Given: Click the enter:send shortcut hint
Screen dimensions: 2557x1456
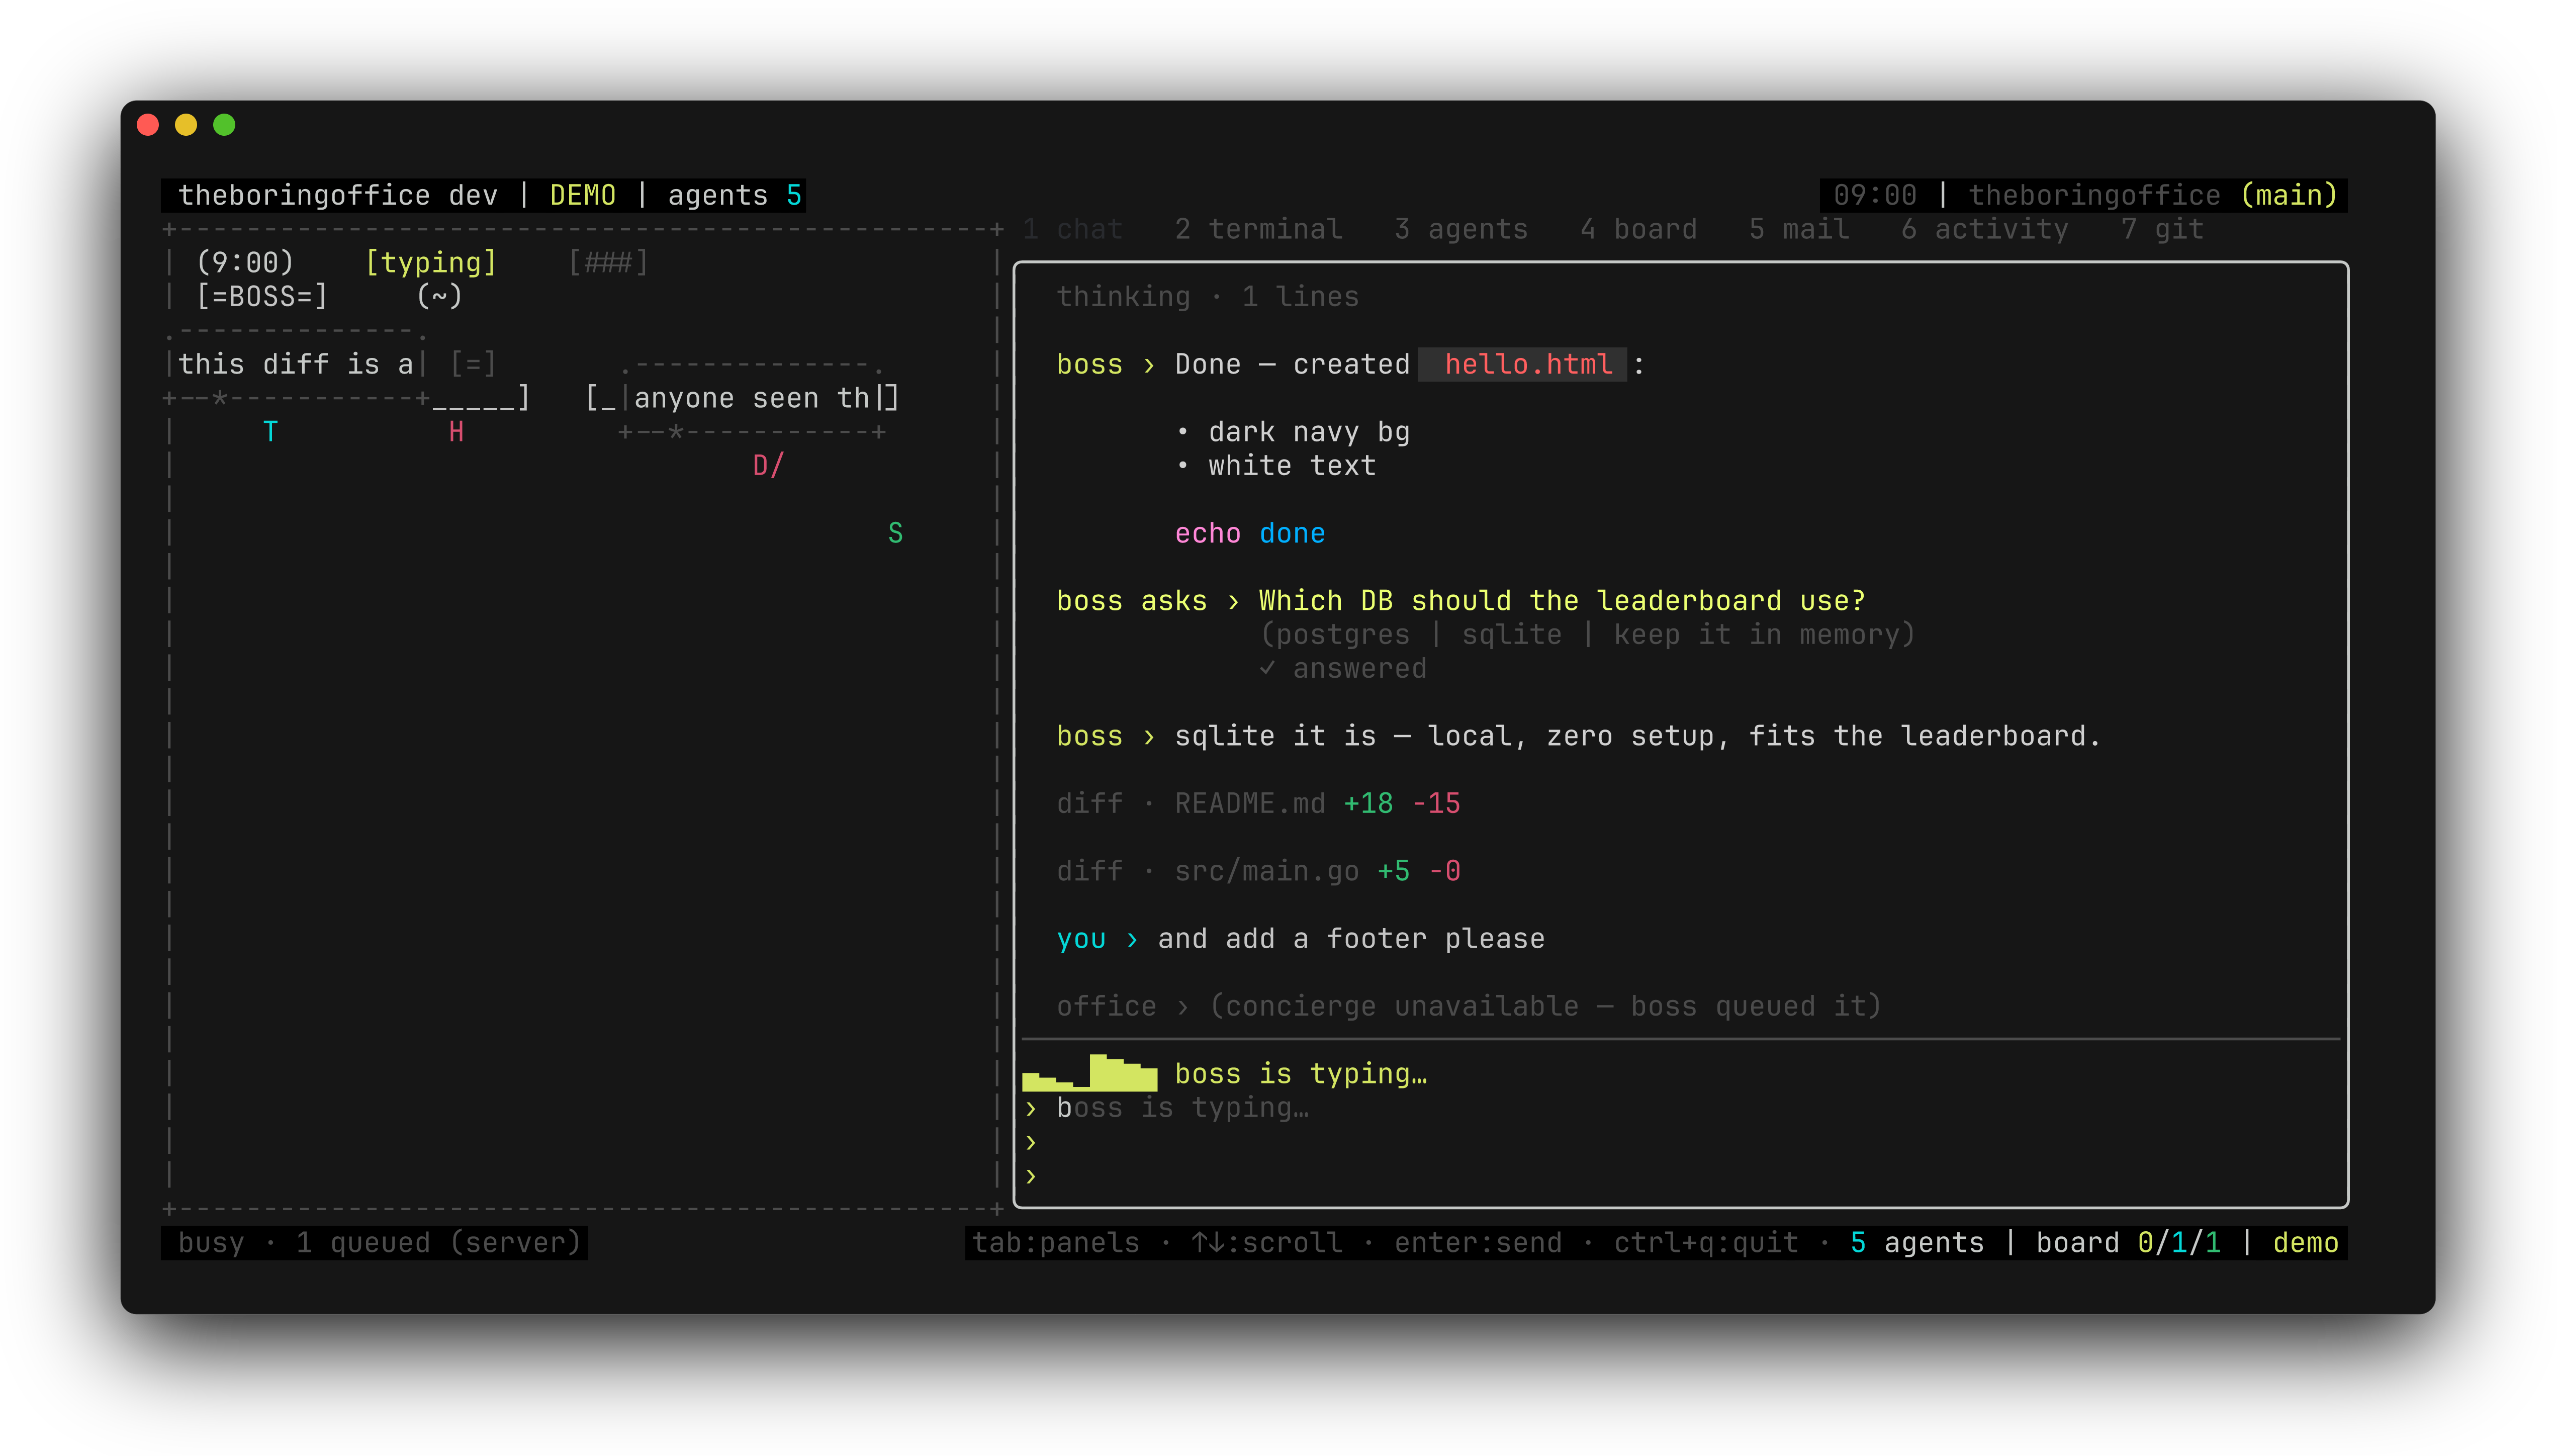Looking at the screenshot, I should coord(1478,1243).
